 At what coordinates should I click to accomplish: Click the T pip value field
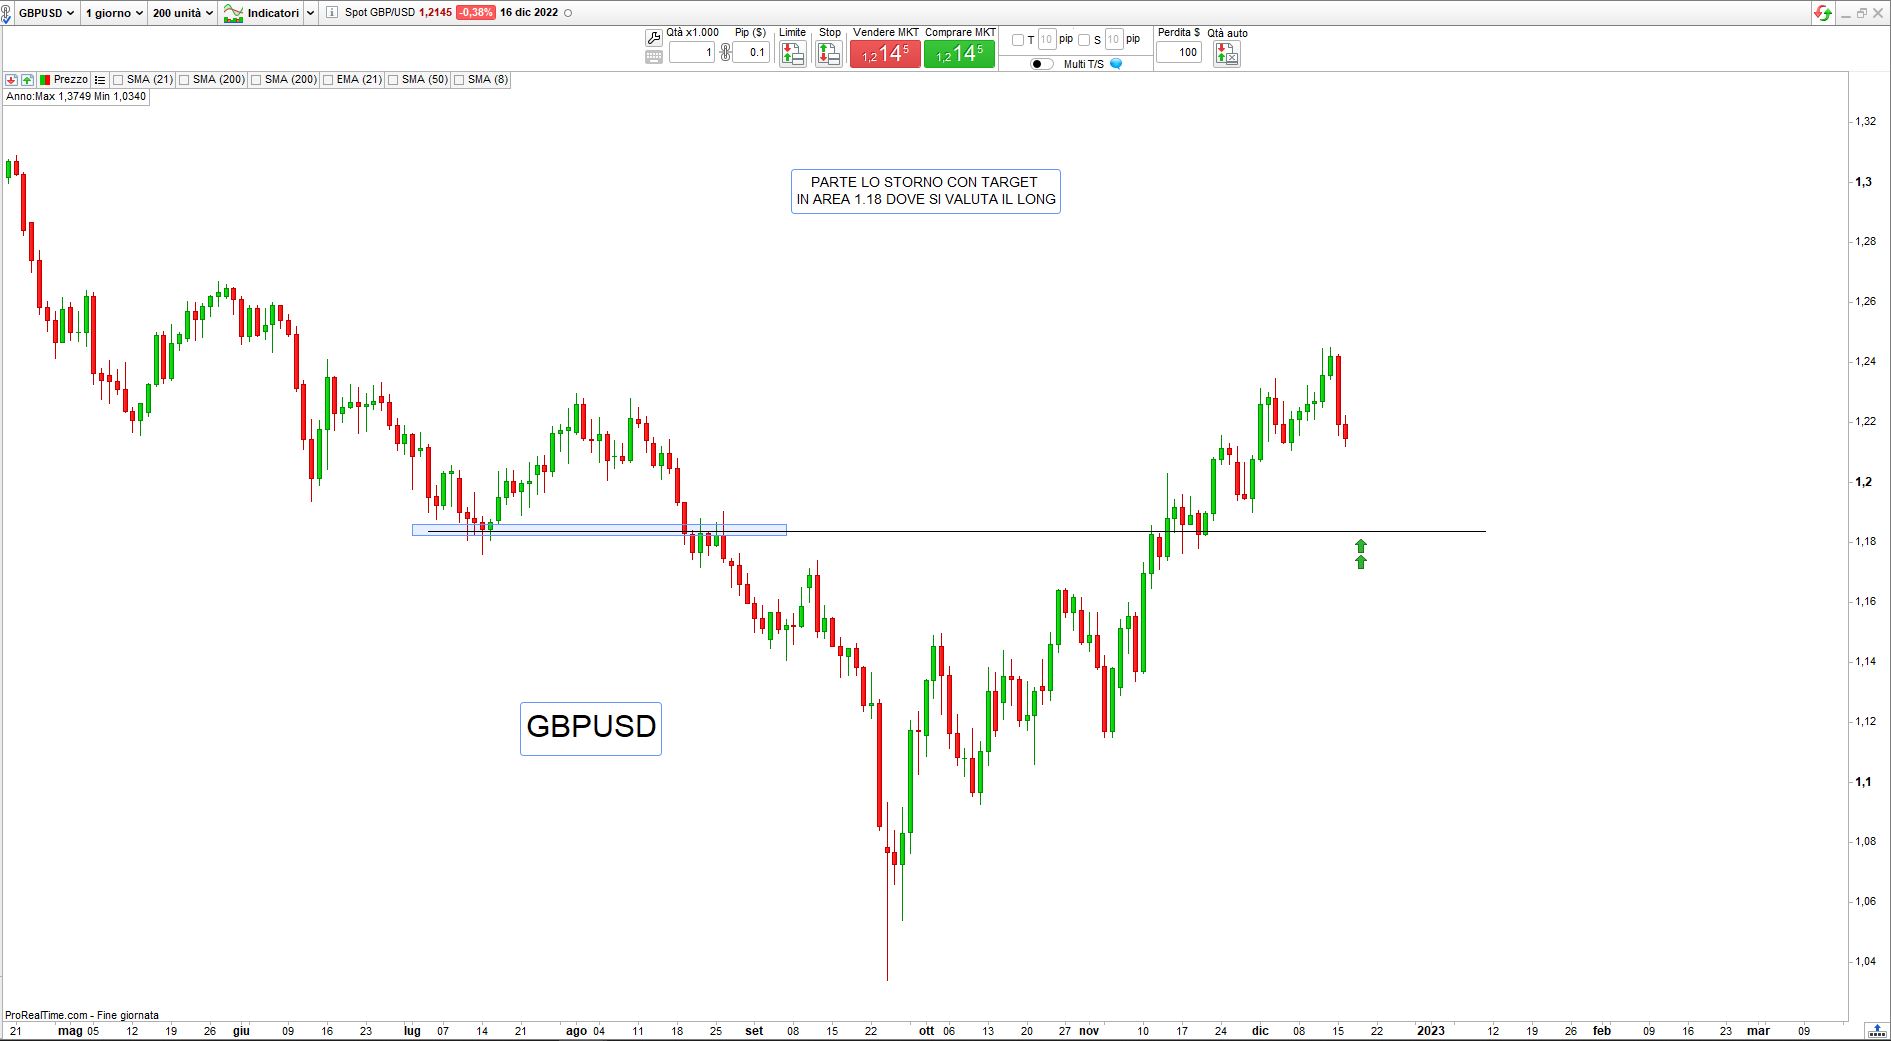point(1047,40)
